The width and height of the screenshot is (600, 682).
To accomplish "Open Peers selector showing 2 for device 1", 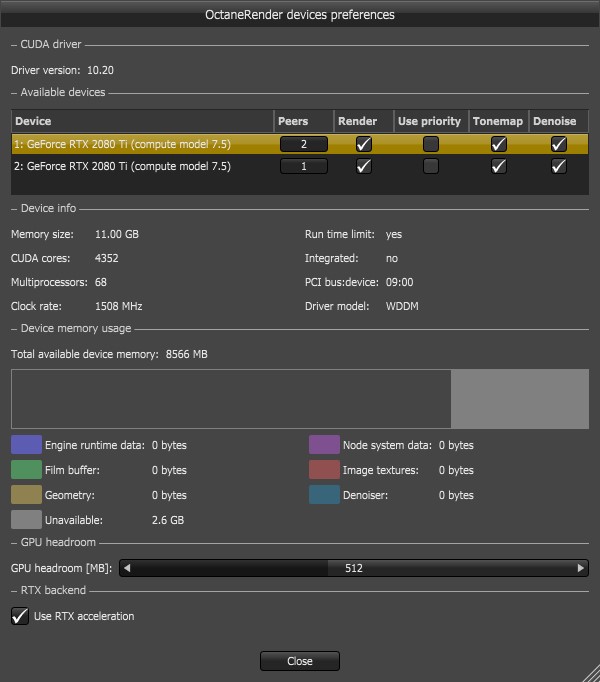I will pyautogui.click(x=304, y=144).
